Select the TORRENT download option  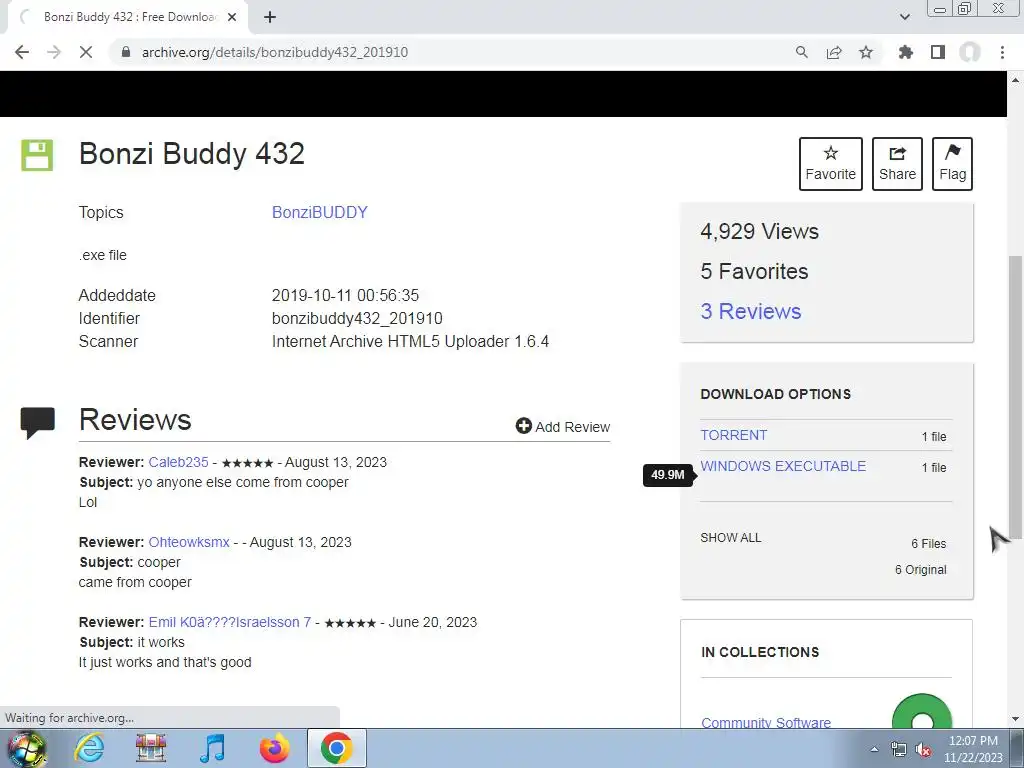coord(733,435)
